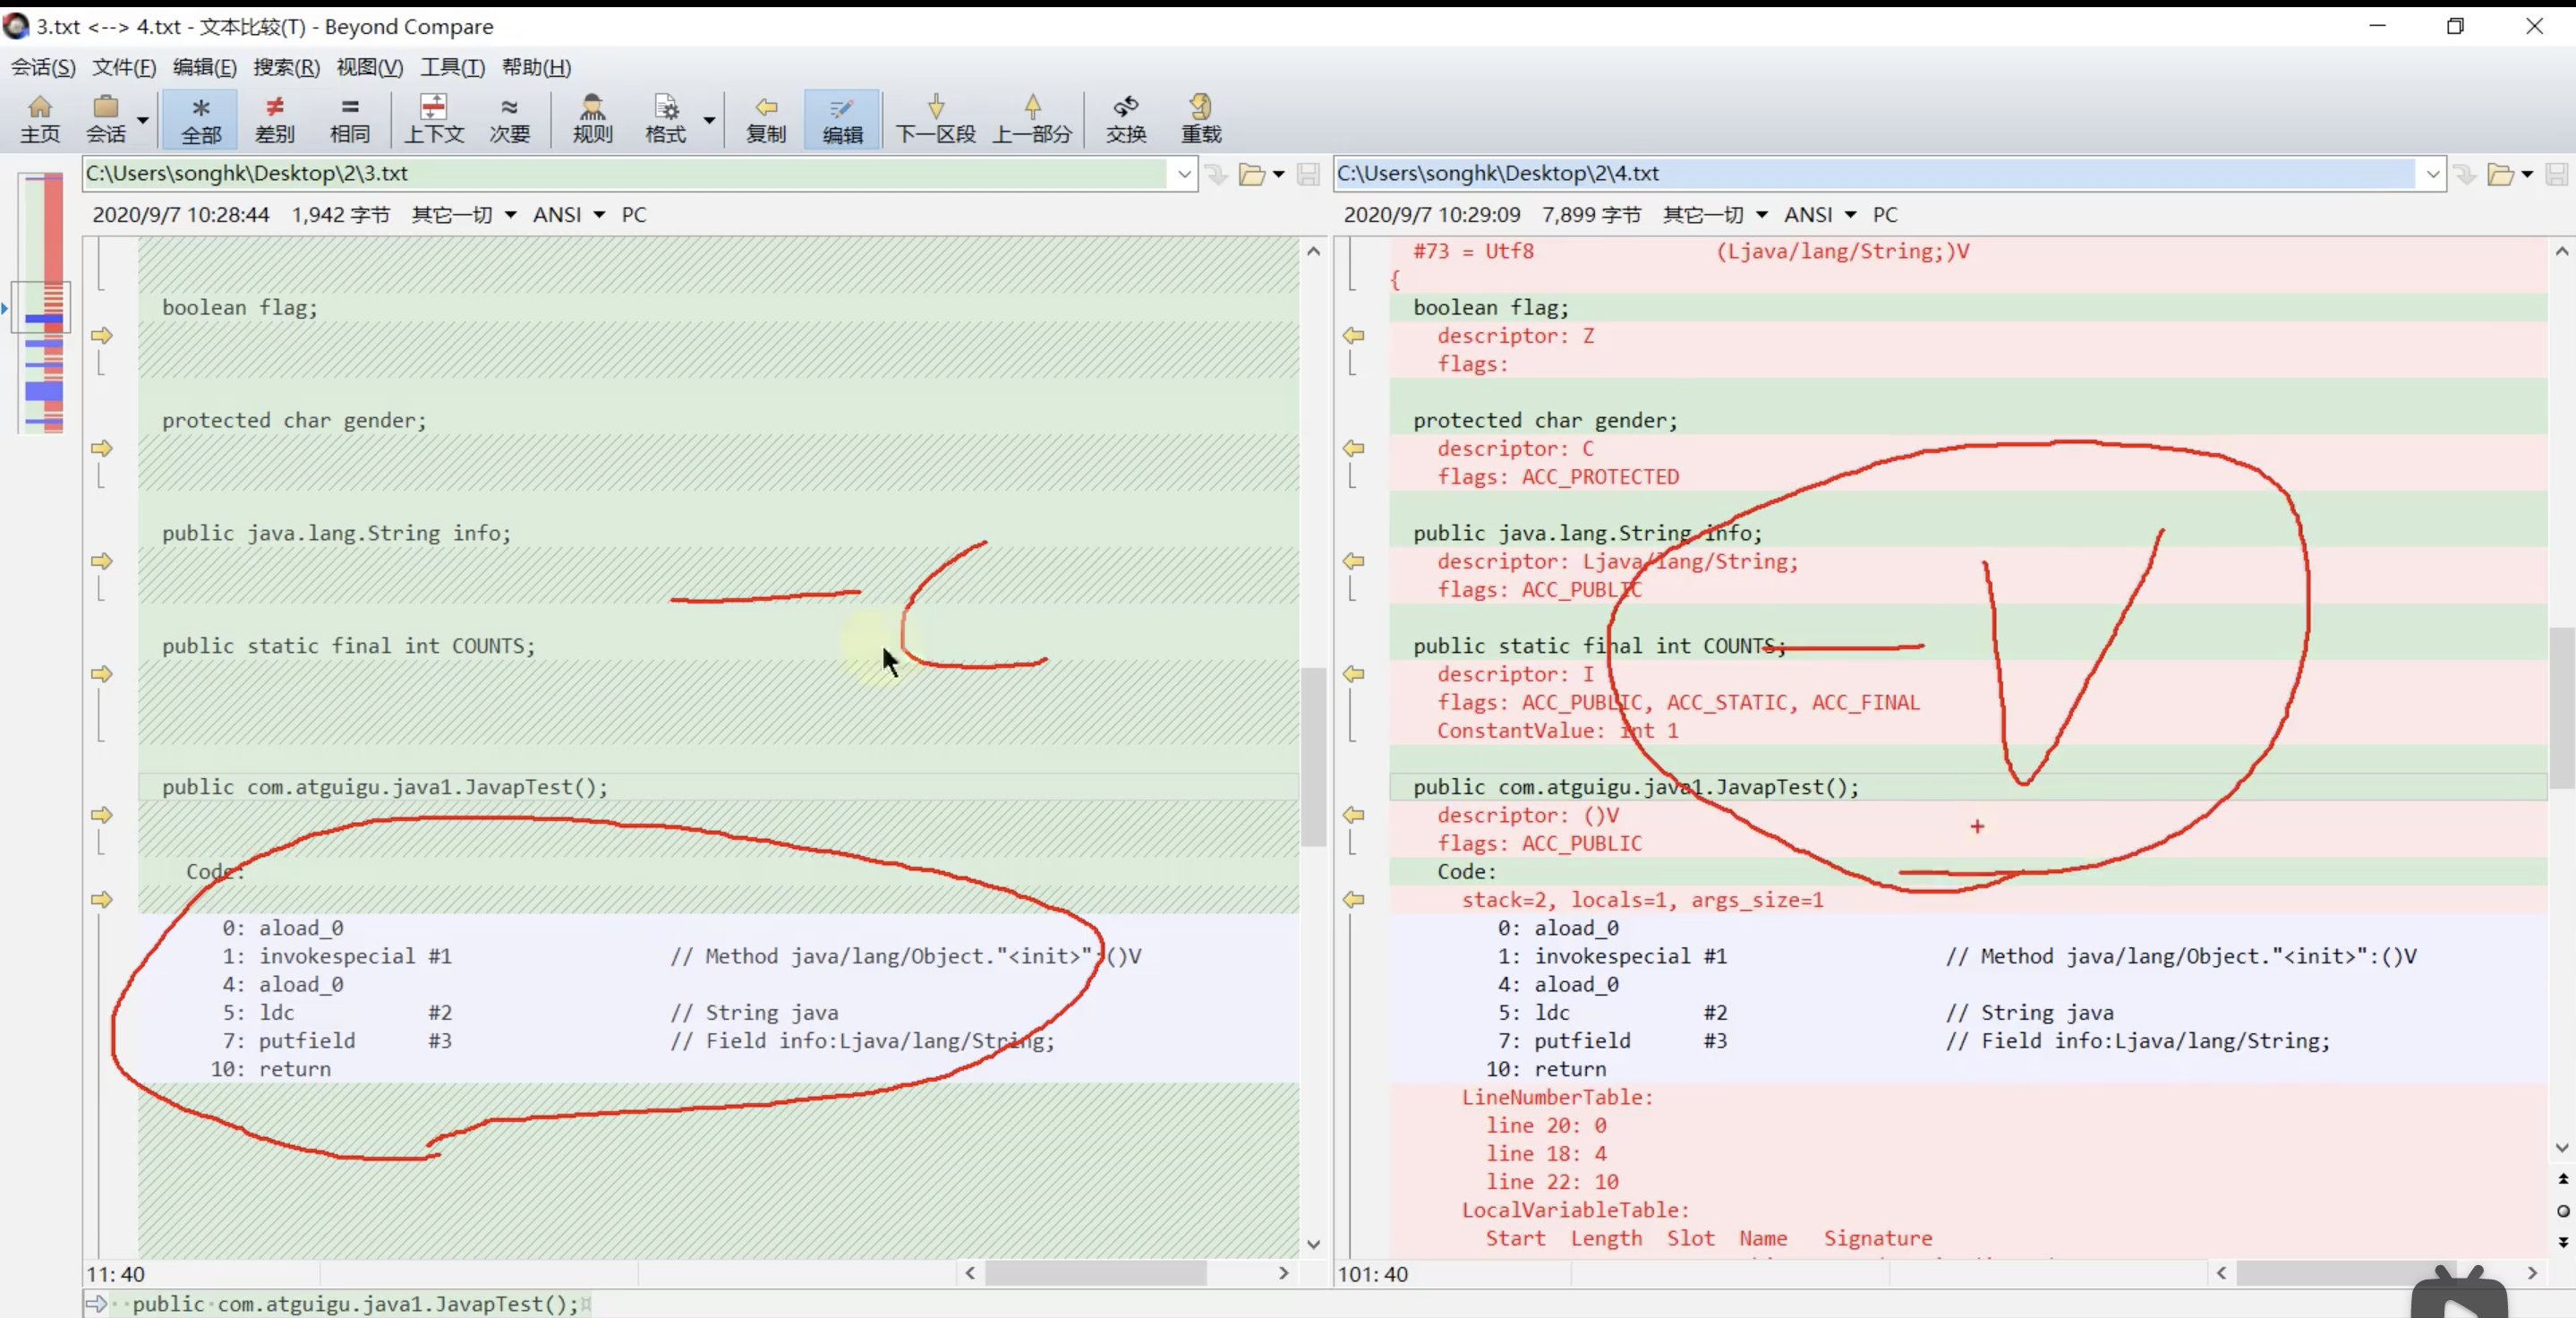Click the 复制 copy toolbar icon

click(x=766, y=119)
